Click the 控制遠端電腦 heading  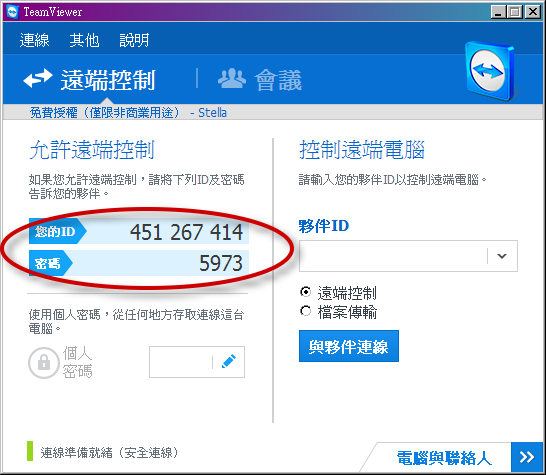[x=362, y=150]
